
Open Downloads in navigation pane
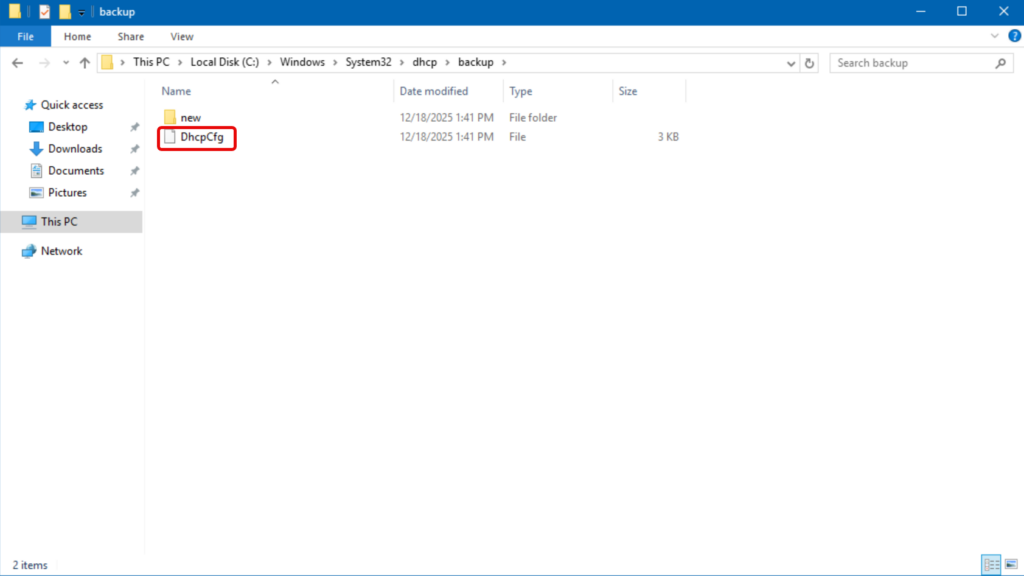[75, 149]
